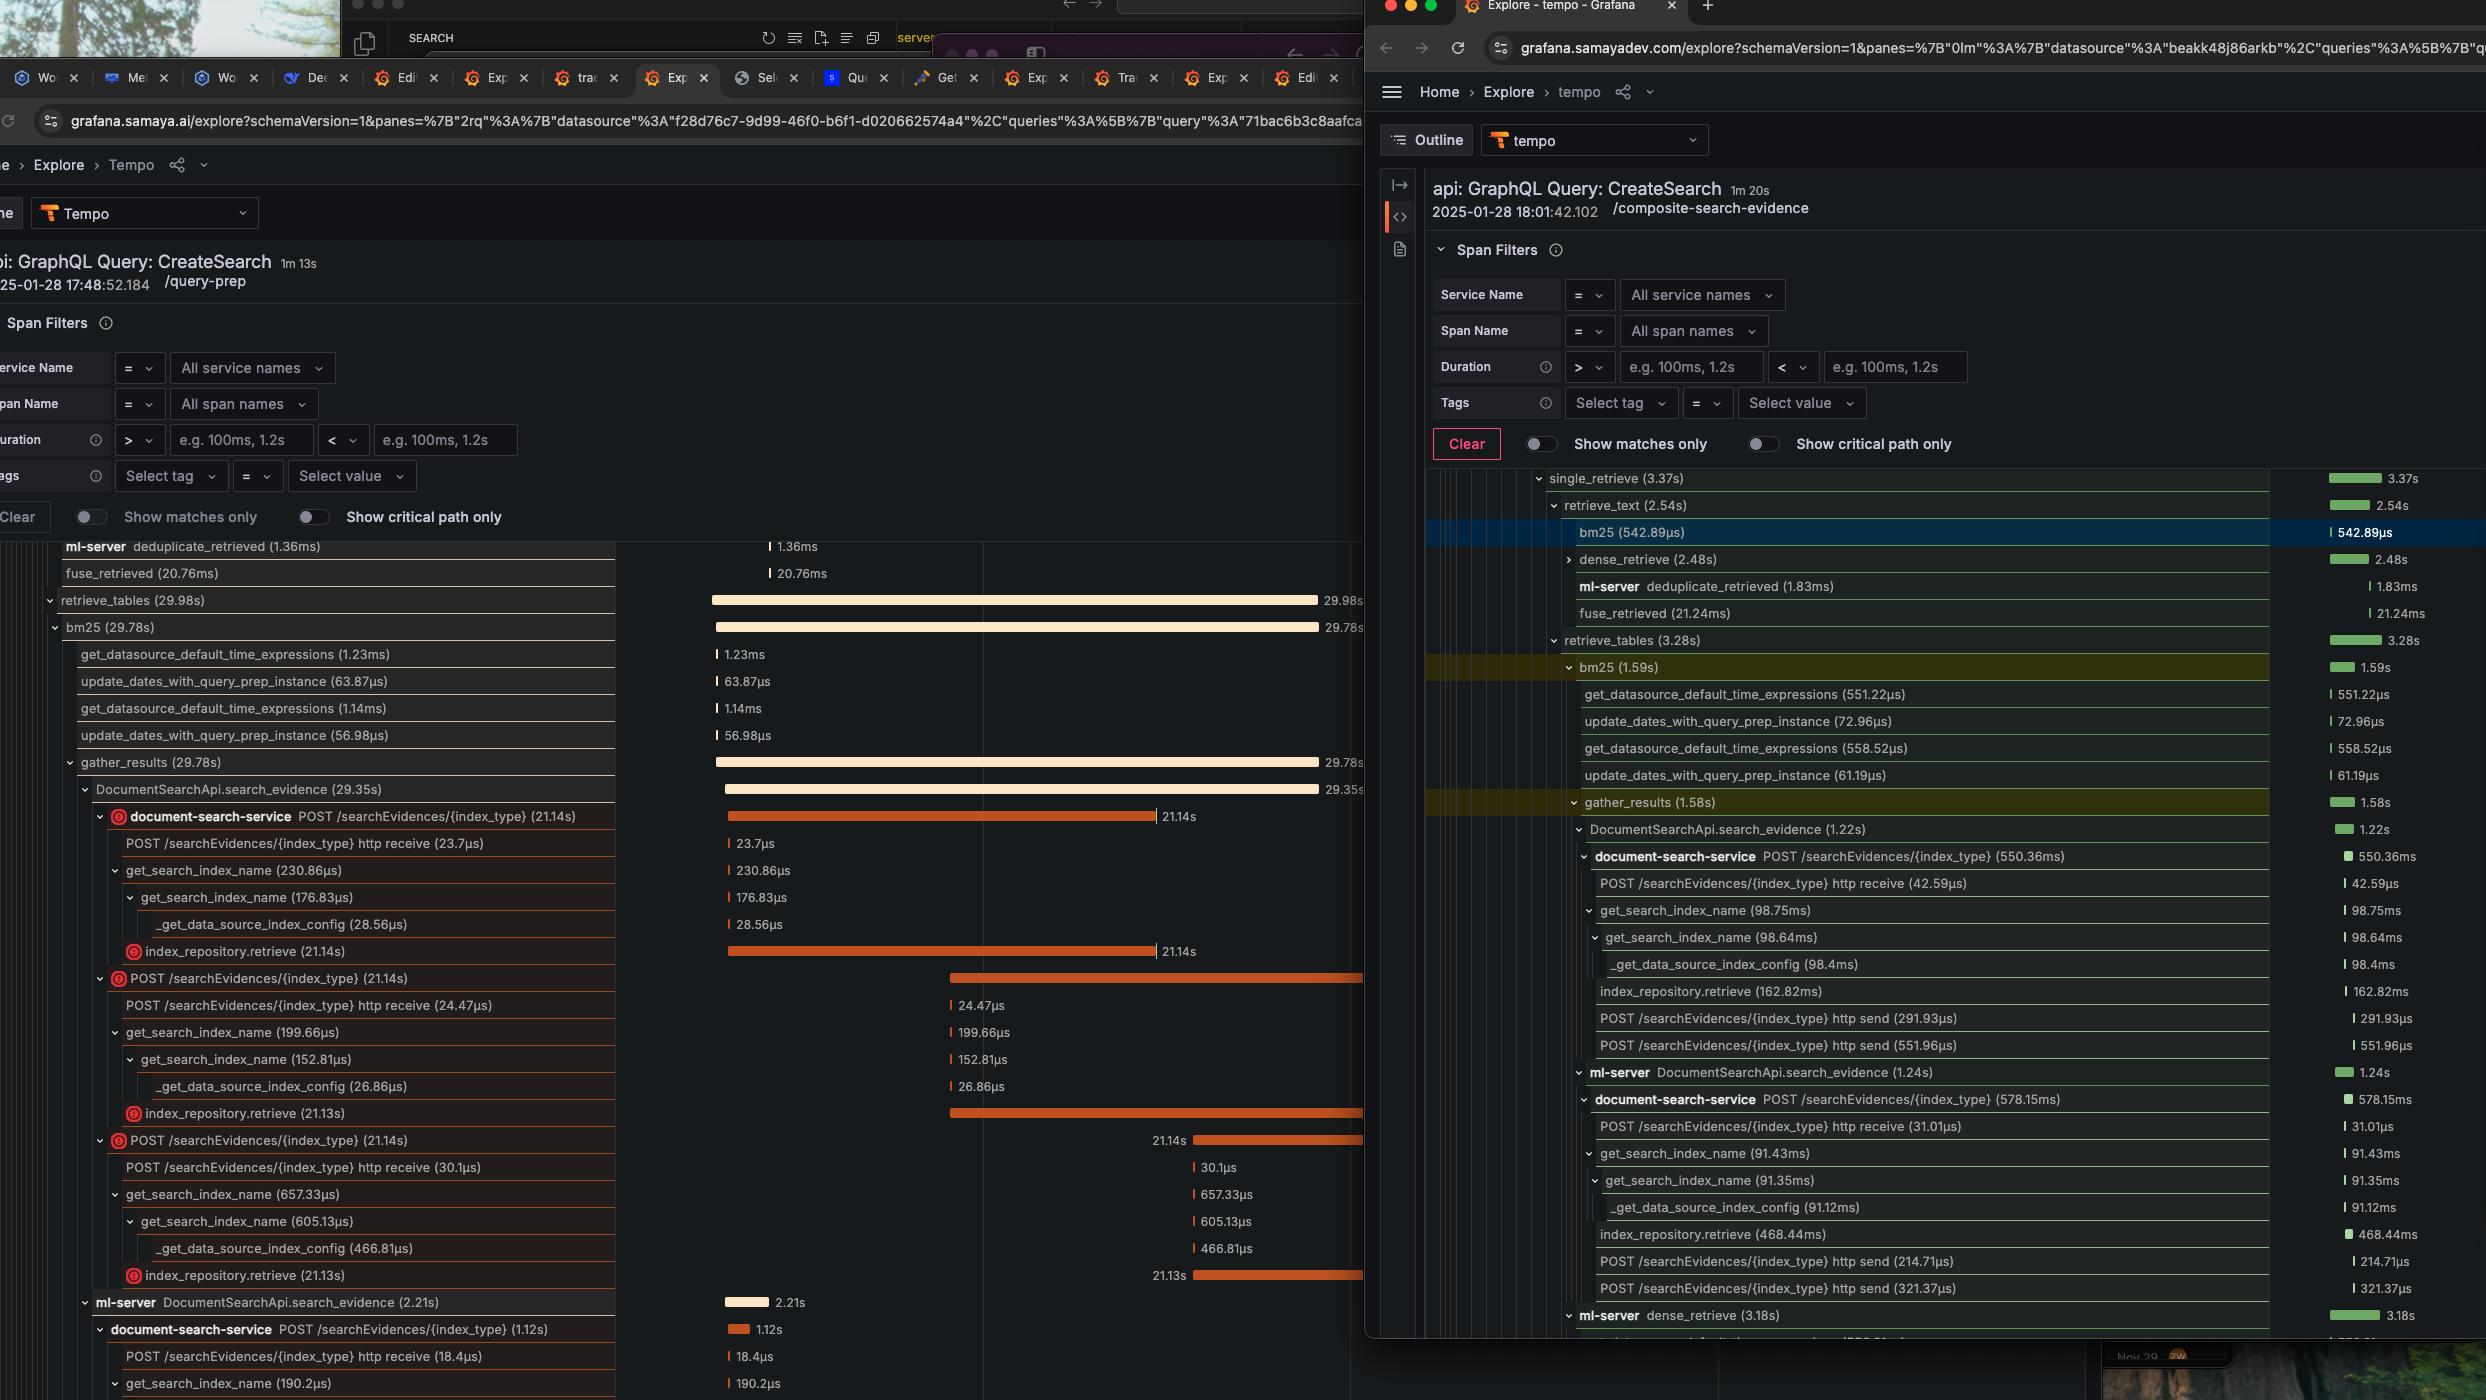Reload the right browser window page

1458,48
